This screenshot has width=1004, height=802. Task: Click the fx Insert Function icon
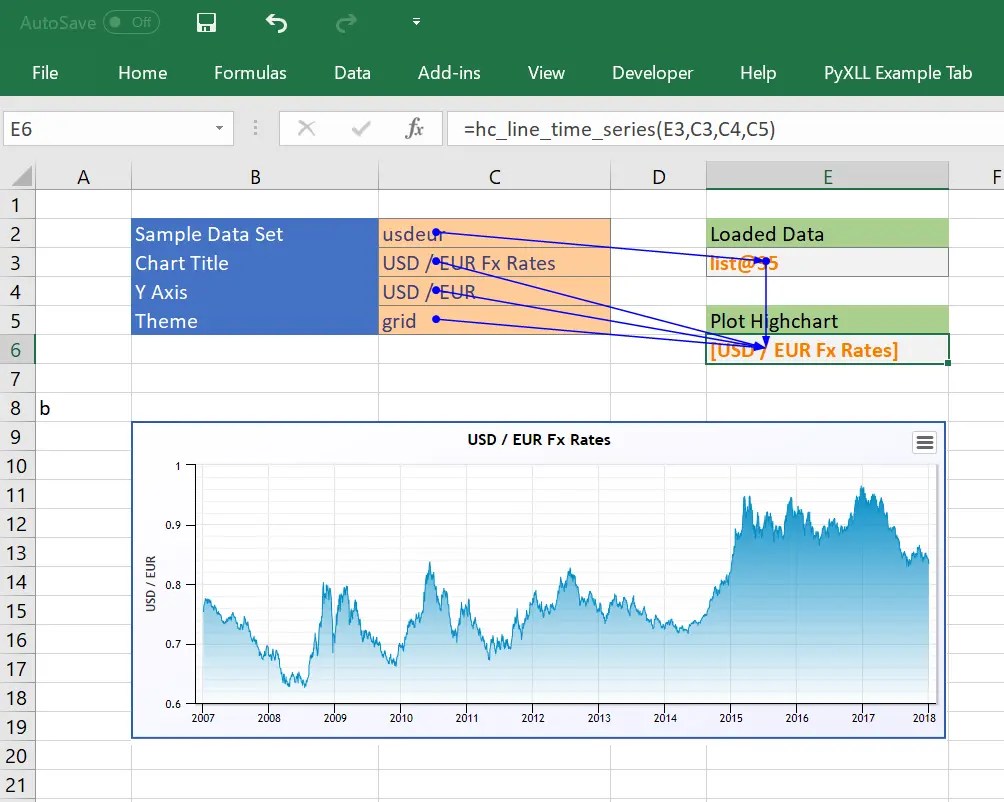pyautogui.click(x=414, y=129)
